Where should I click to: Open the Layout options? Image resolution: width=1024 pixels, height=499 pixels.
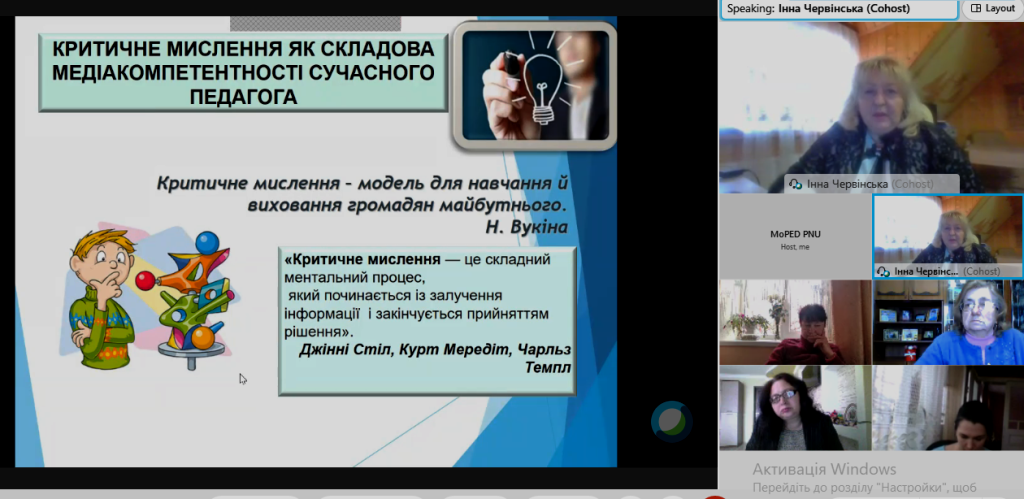993,8
